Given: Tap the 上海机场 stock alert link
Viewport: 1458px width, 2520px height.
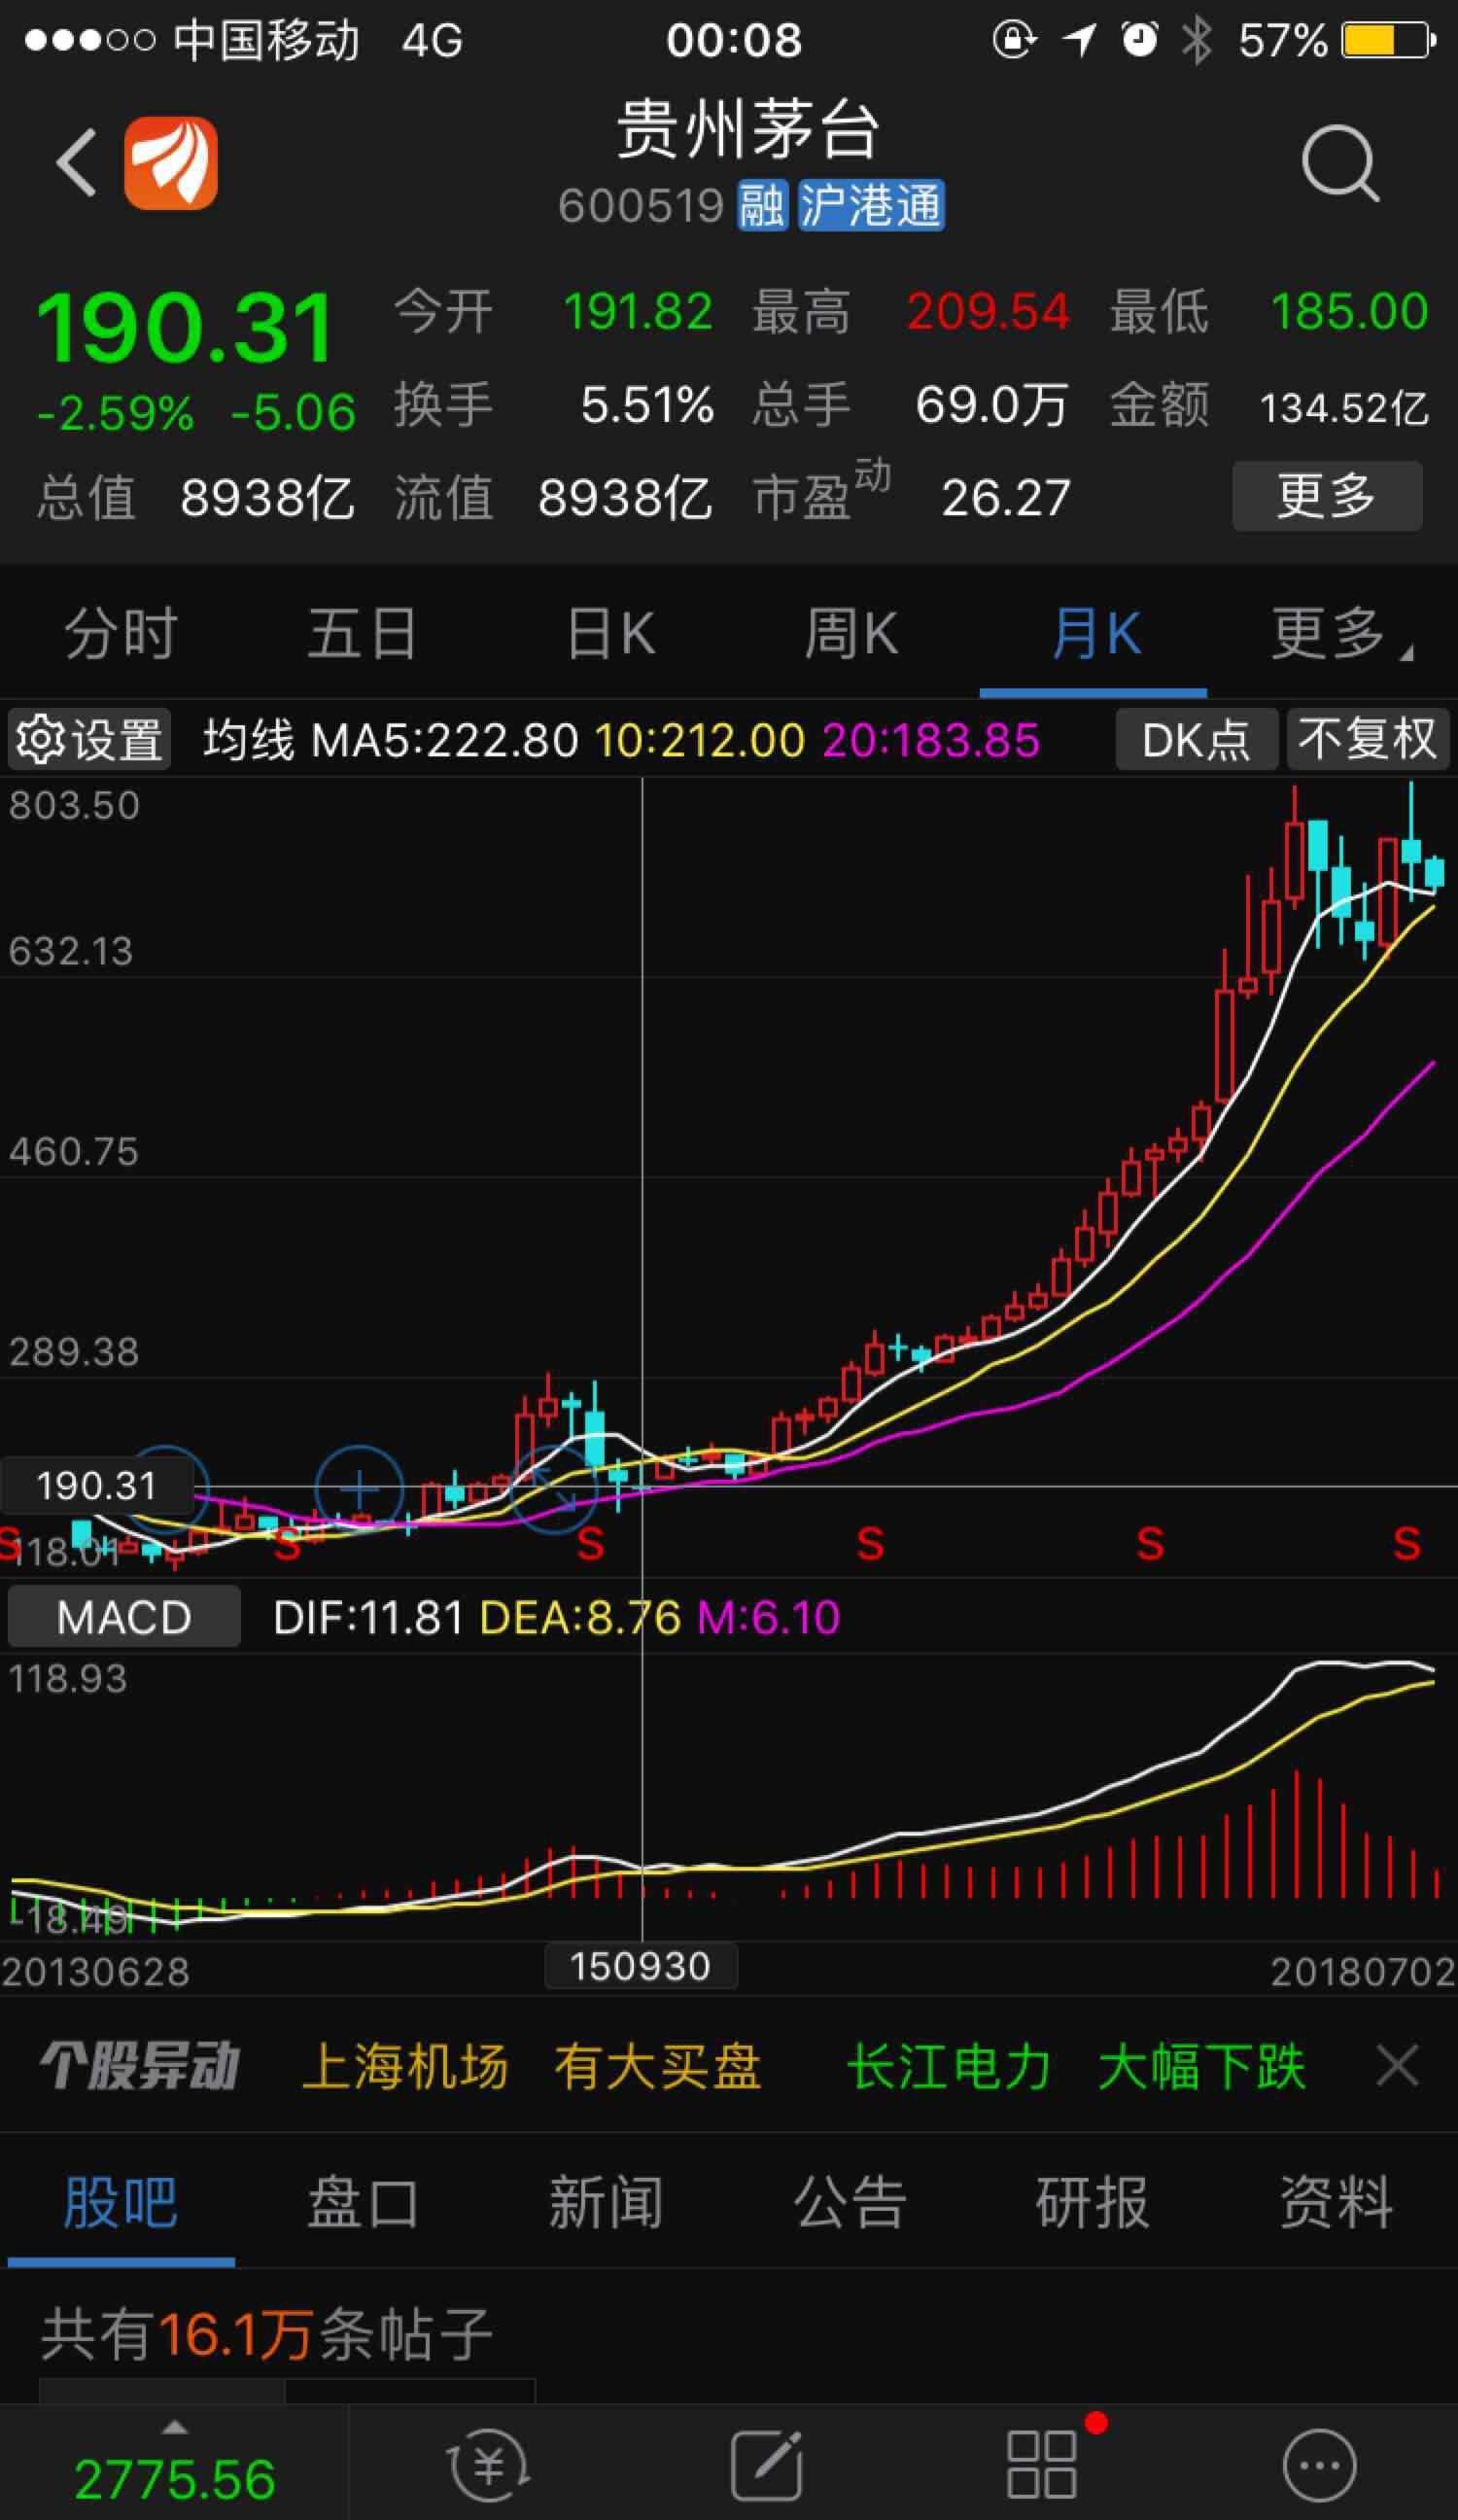Looking at the screenshot, I should (405, 2066).
